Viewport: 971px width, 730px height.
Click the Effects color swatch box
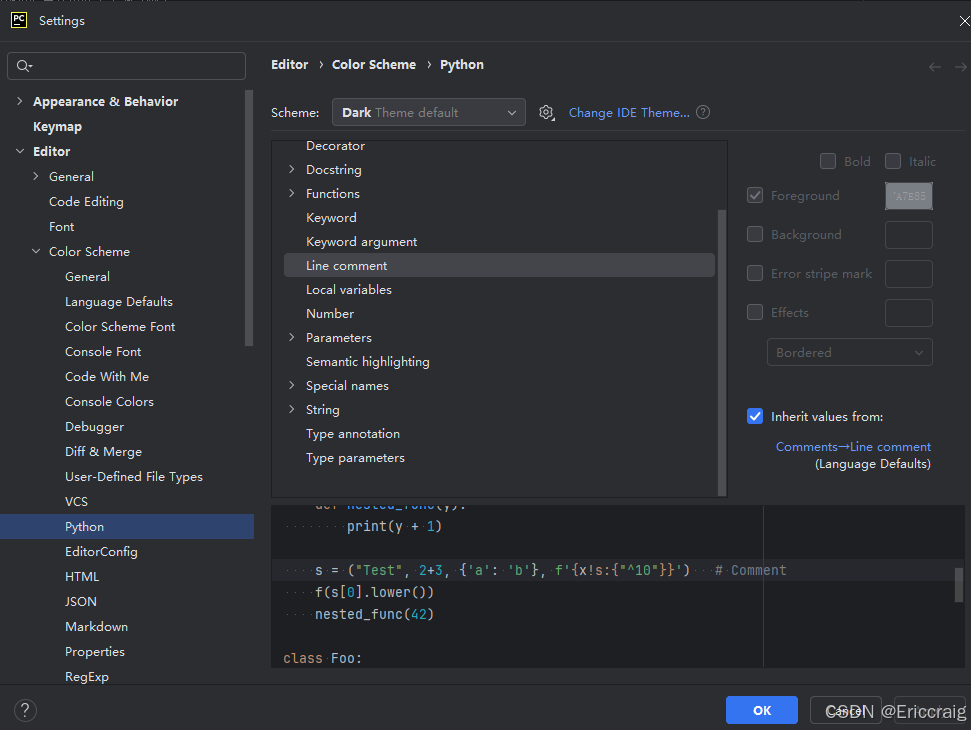pos(908,313)
